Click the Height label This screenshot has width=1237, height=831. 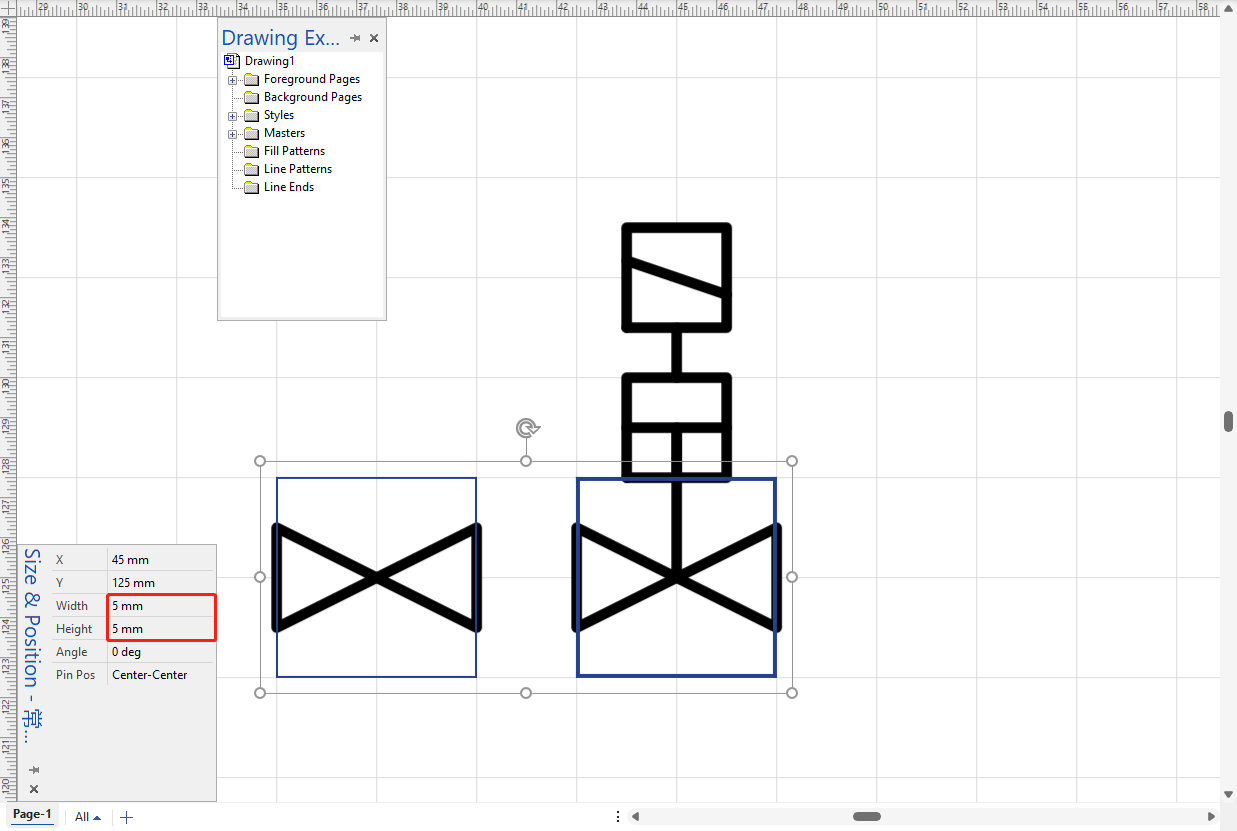74,629
